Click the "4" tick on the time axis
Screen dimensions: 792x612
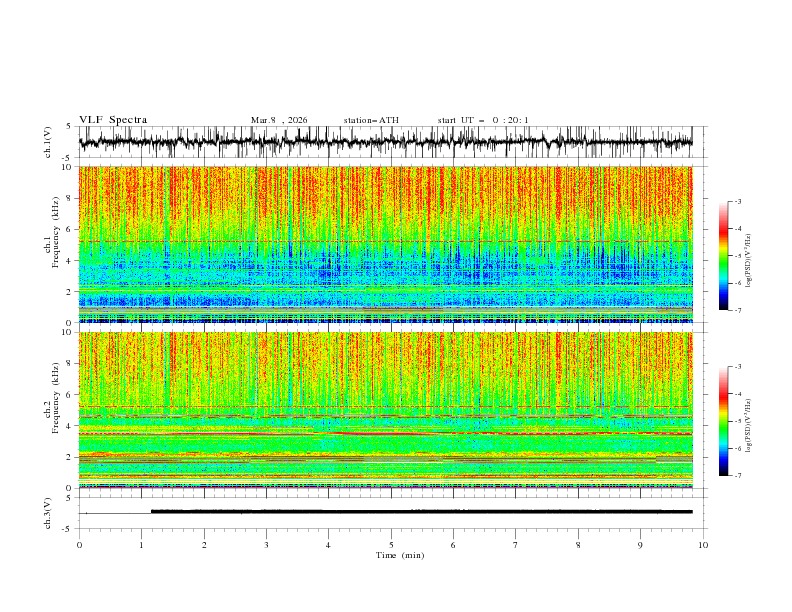[x=328, y=545]
